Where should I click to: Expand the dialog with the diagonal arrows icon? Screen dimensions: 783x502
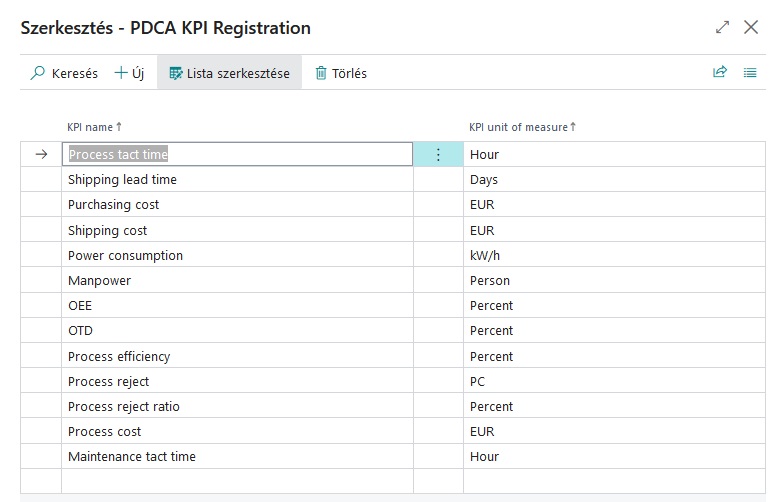click(723, 28)
